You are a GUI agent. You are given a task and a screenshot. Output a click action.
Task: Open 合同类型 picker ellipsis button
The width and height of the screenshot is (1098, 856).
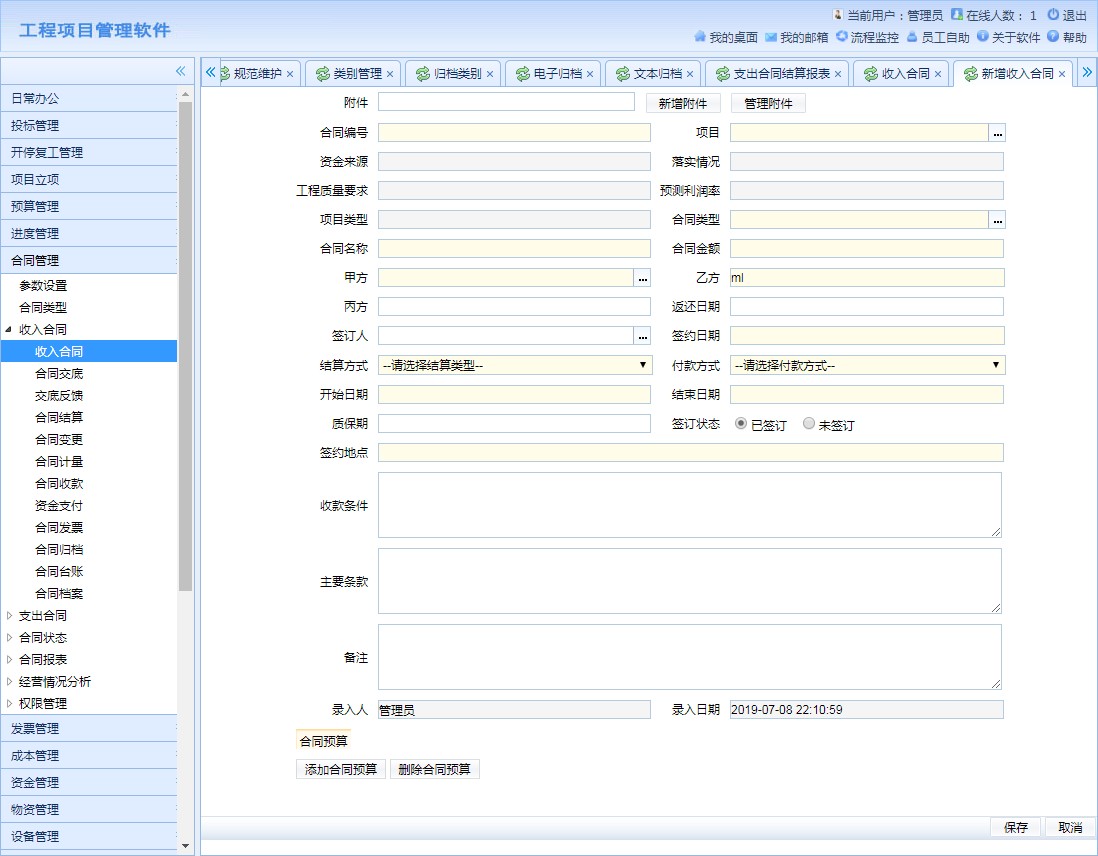coord(997,220)
